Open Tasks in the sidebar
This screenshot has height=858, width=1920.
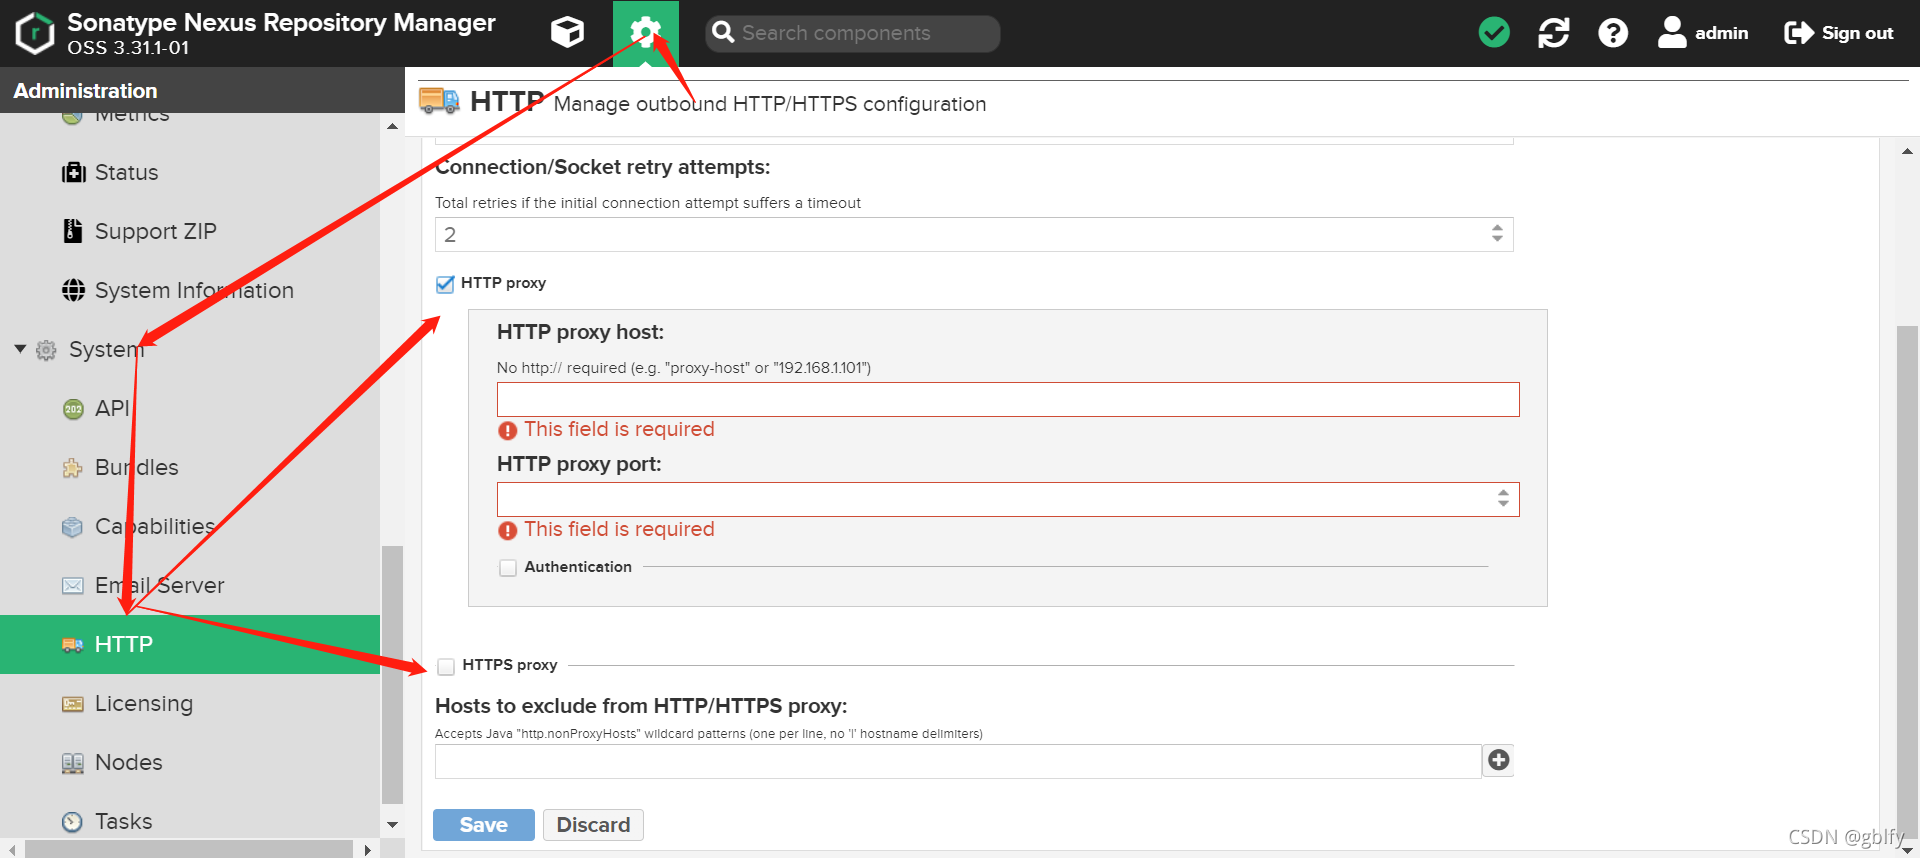coord(123,822)
